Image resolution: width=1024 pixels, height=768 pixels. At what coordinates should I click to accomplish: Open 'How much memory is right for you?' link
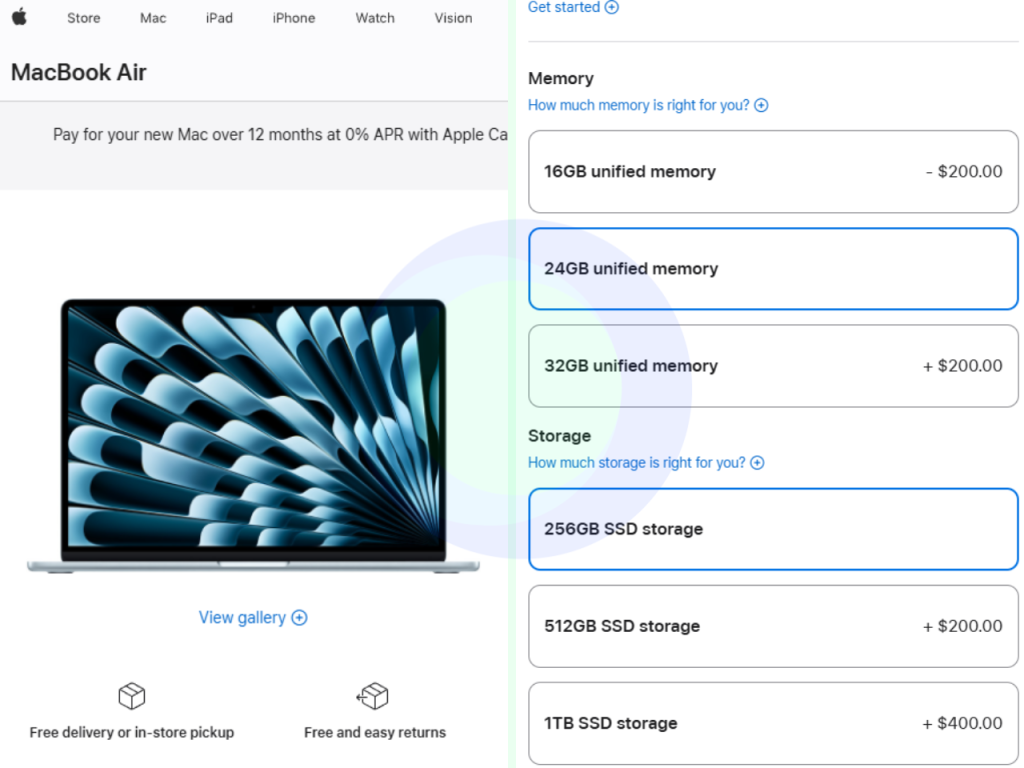click(x=648, y=105)
